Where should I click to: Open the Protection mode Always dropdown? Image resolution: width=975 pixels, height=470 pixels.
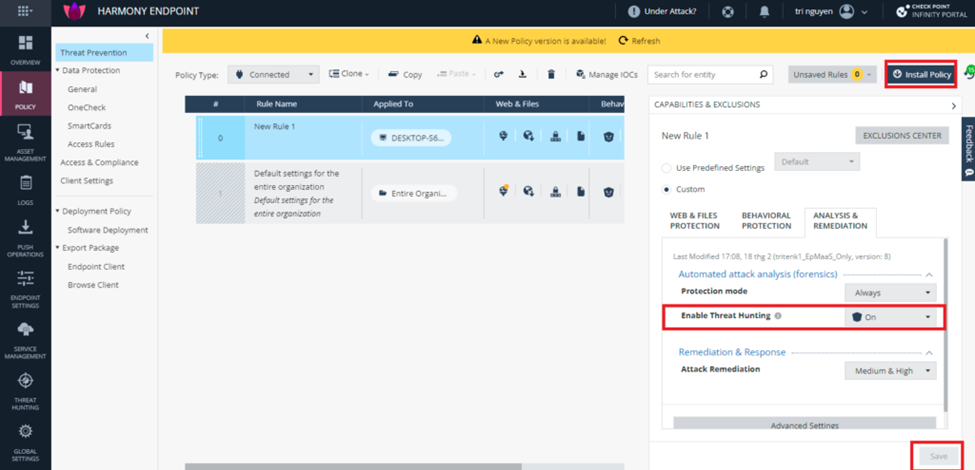tap(890, 292)
